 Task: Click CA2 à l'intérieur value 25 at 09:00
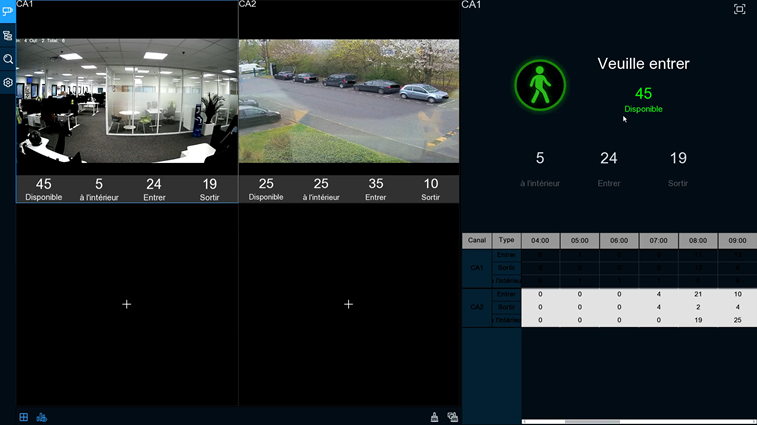click(x=737, y=320)
